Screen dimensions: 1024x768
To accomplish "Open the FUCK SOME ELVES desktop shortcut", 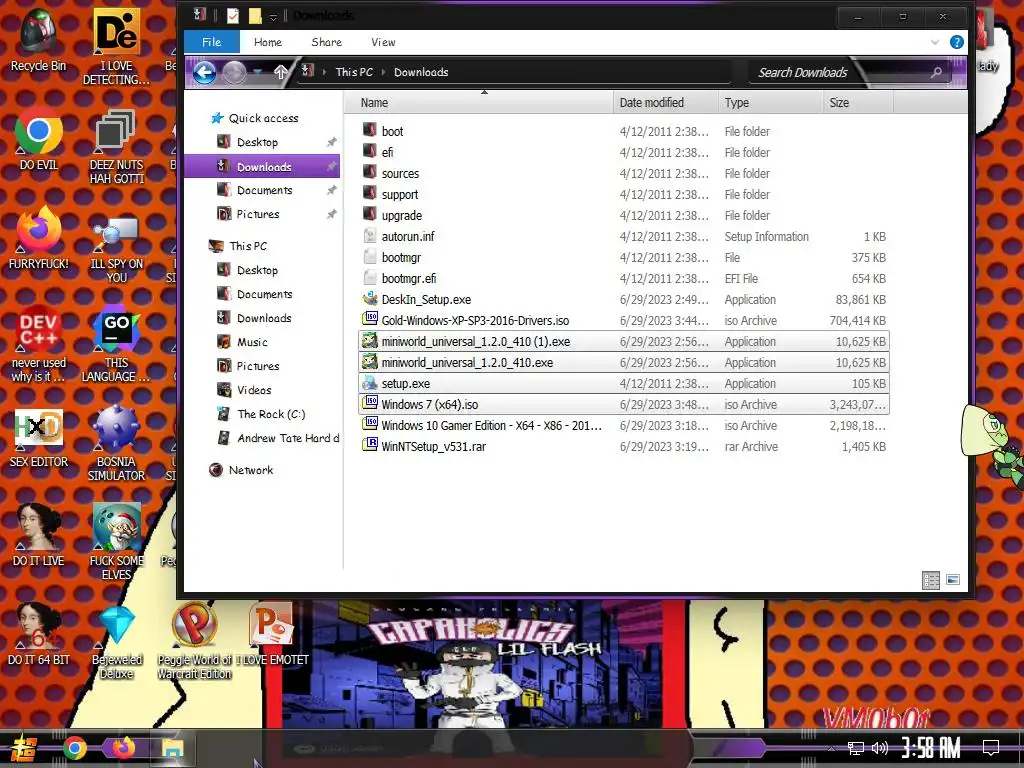I will pyautogui.click(x=116, y=542).
